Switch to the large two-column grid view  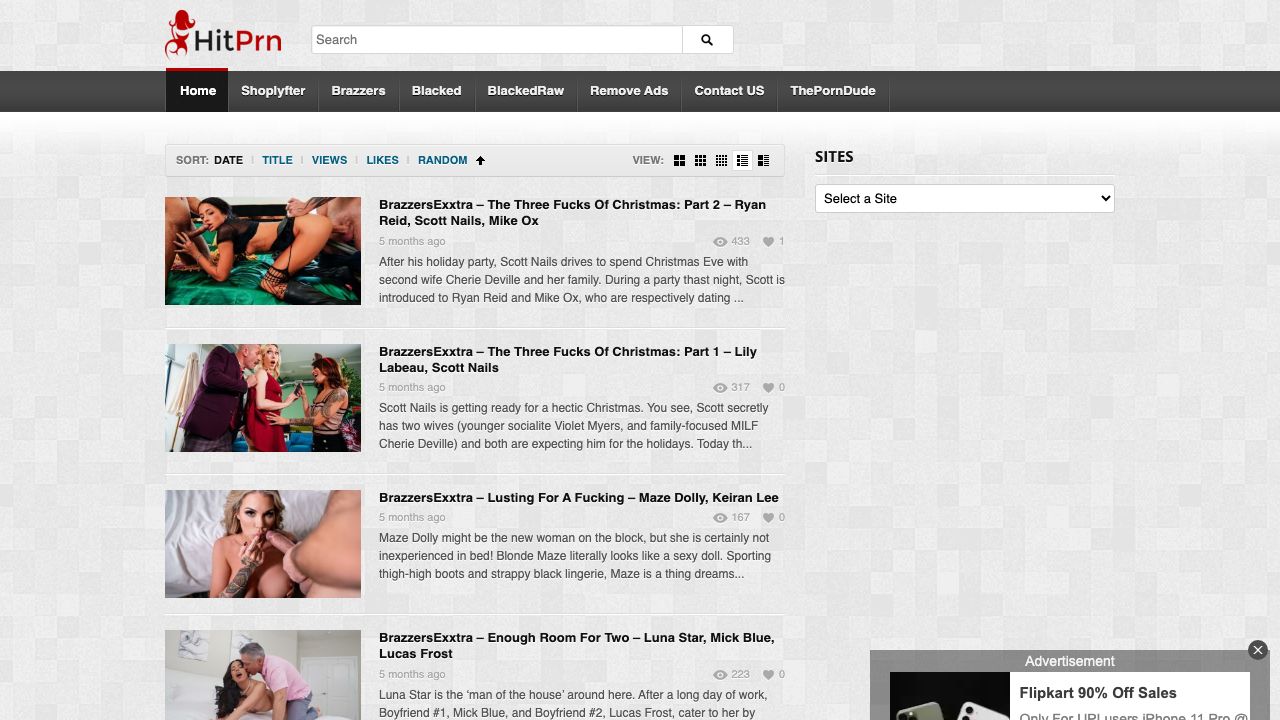click(679, 160)
